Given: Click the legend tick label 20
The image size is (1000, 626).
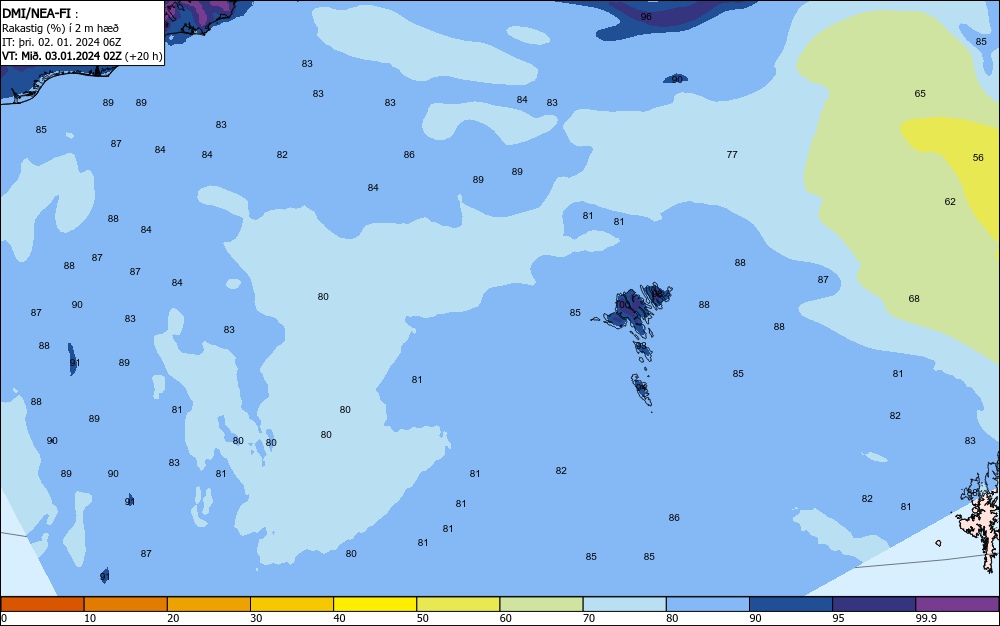Looking at the screenshot, I should pyautogui.click(x=173, y=618).
